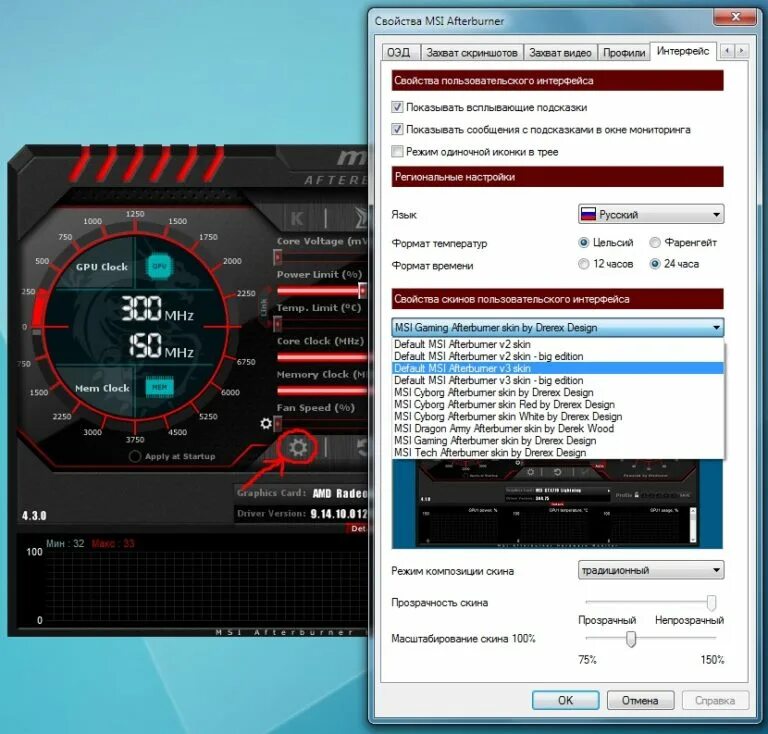This screenshot has width=768, height=734.
Task: Choose Default MSI Afterburner v3 skin - big edition
Action: pyautogui.click(x=558, y=380)
